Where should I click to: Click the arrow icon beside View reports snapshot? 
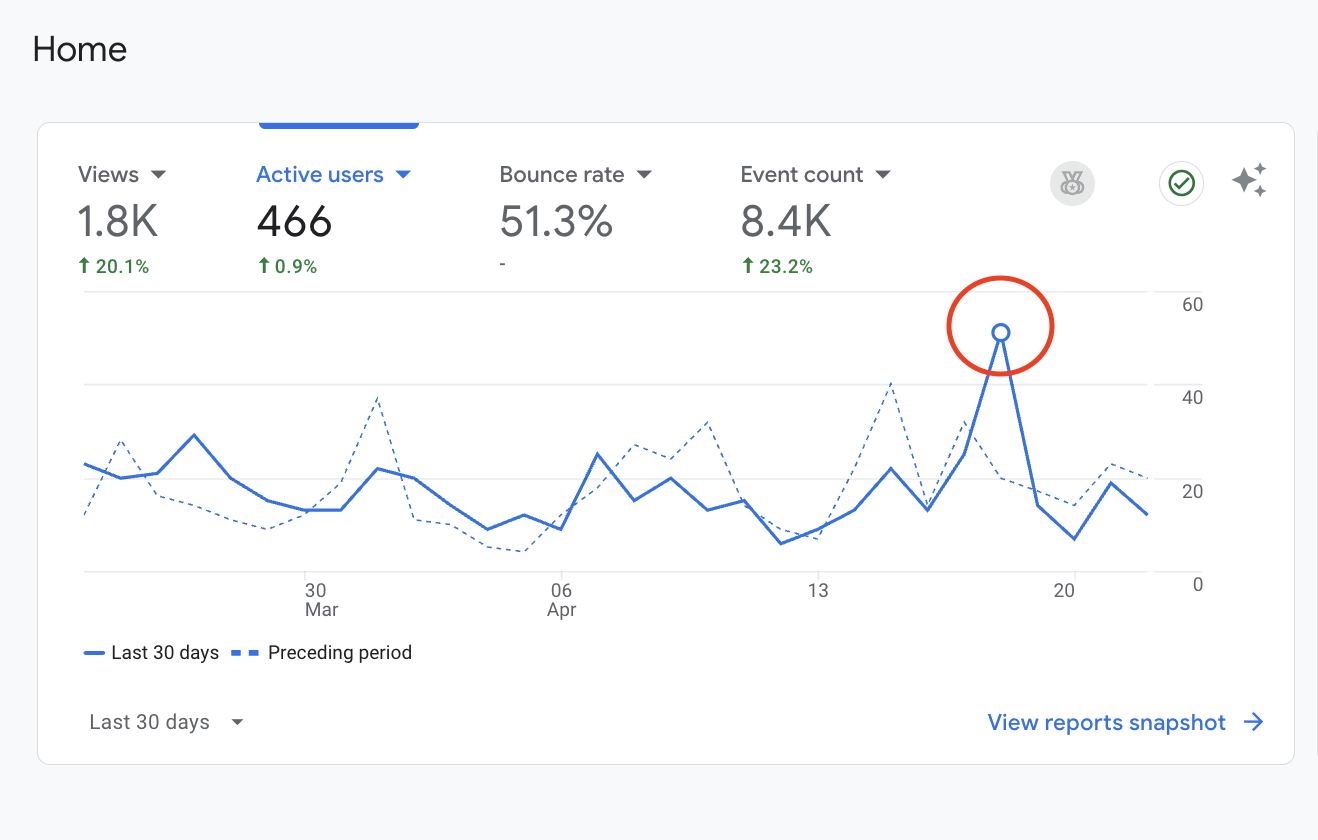(x=1253, y=722)
